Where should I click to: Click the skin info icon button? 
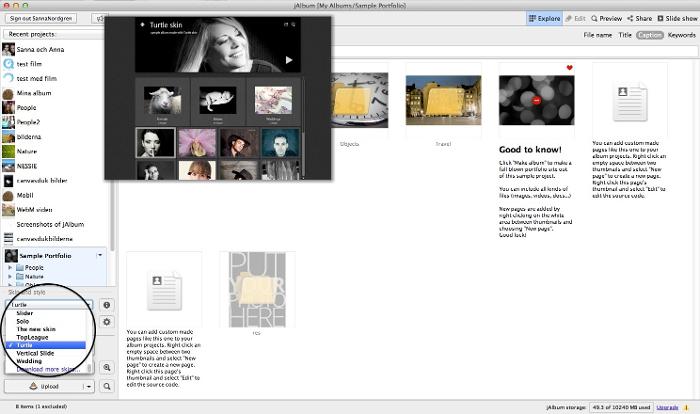(x=107, y=305)
